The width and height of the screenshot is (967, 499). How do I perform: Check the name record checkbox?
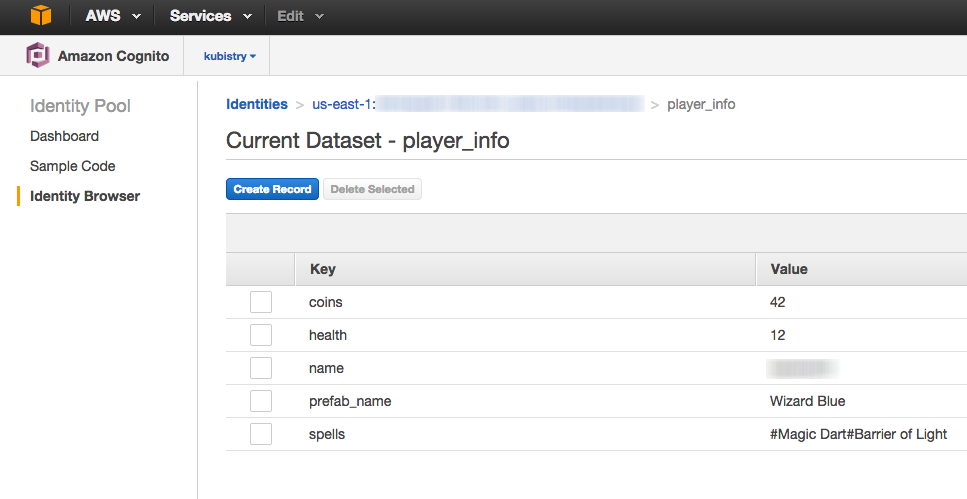pyautogui.click(x=261, y=368)
